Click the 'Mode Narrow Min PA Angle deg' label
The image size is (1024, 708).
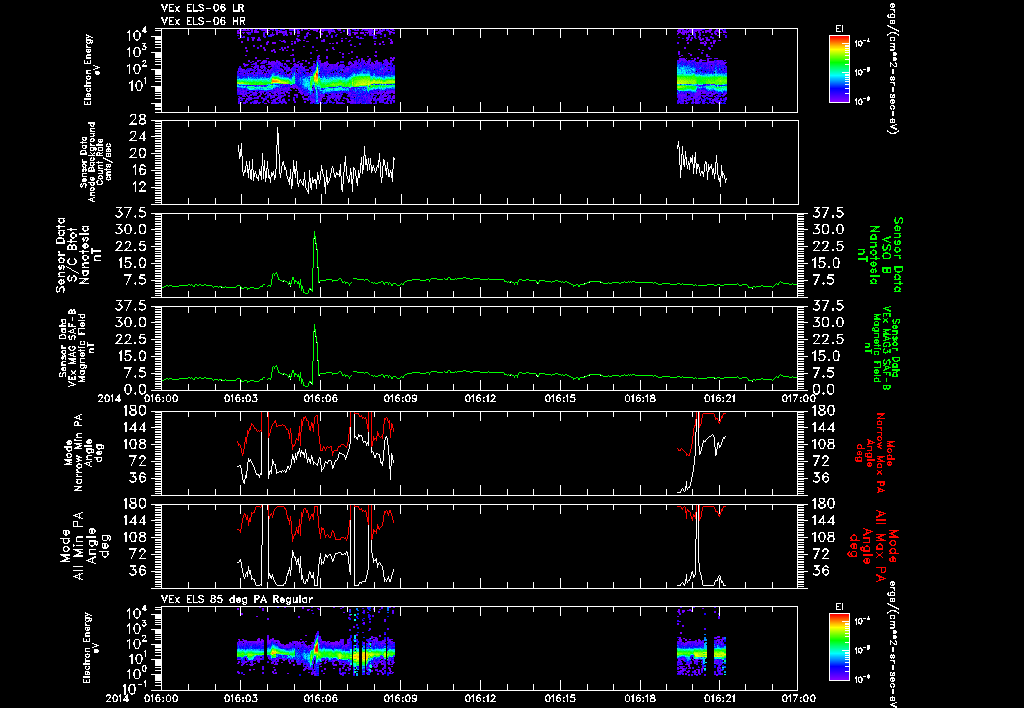point(85,451)
